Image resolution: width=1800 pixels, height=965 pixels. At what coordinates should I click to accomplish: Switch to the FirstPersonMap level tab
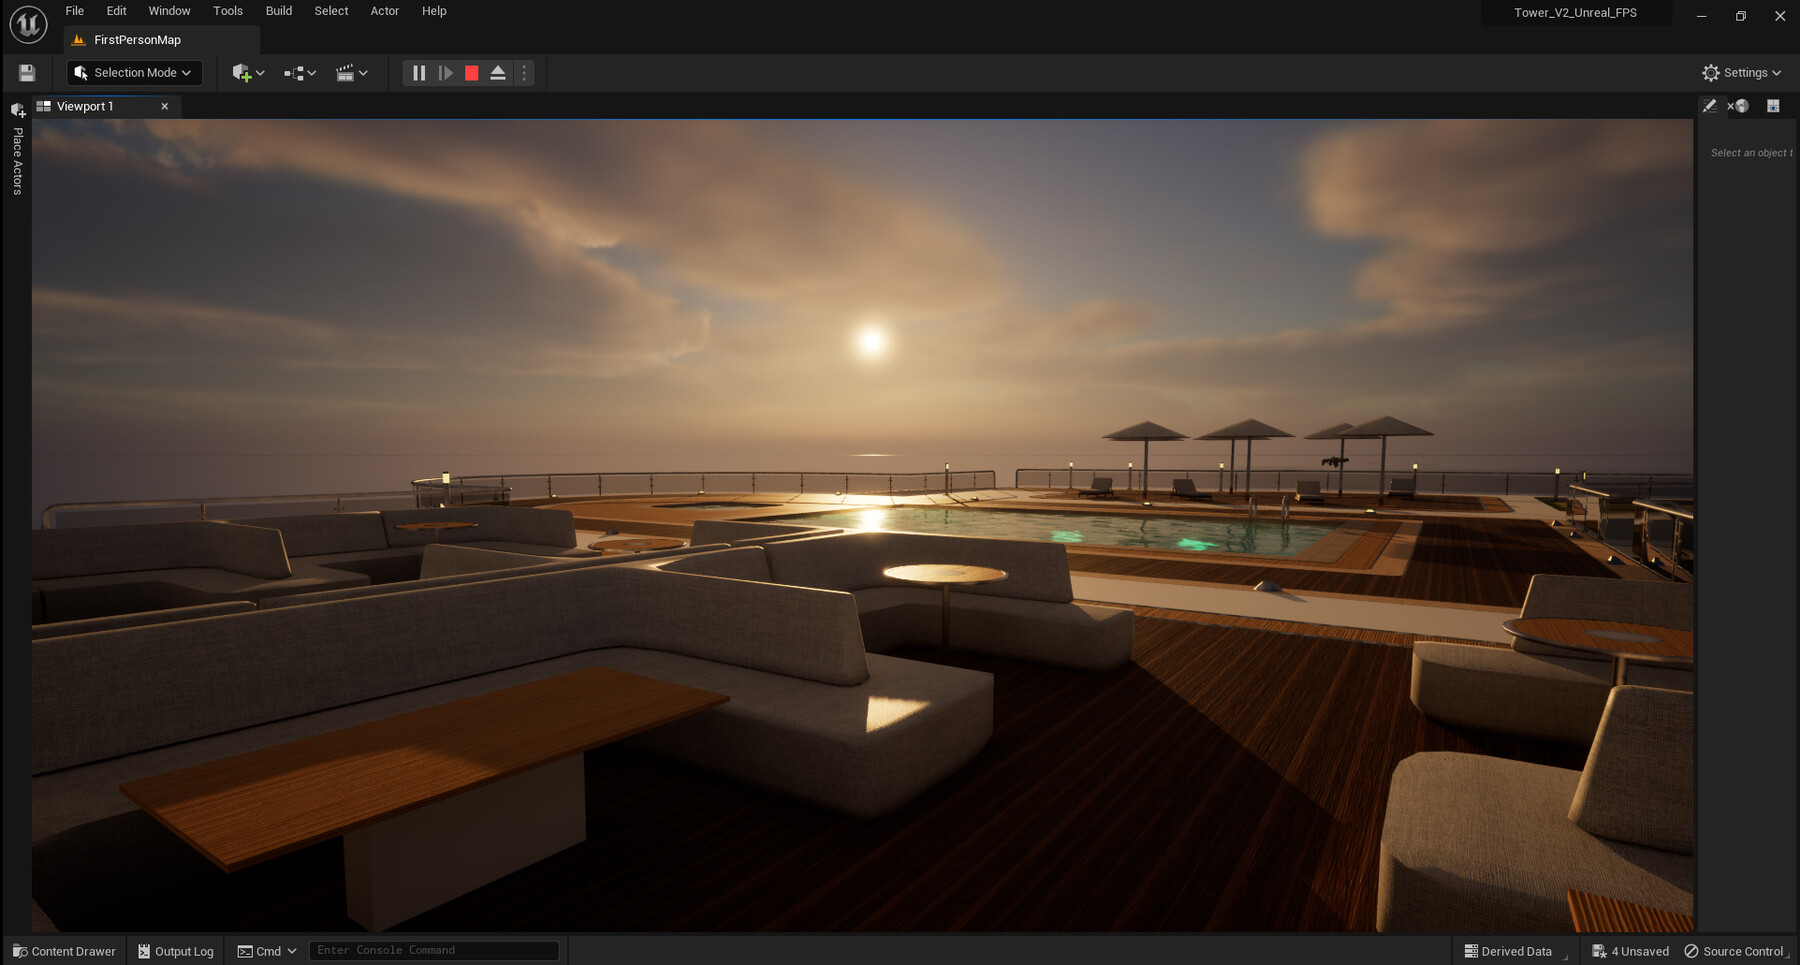[x=137, y=40]
